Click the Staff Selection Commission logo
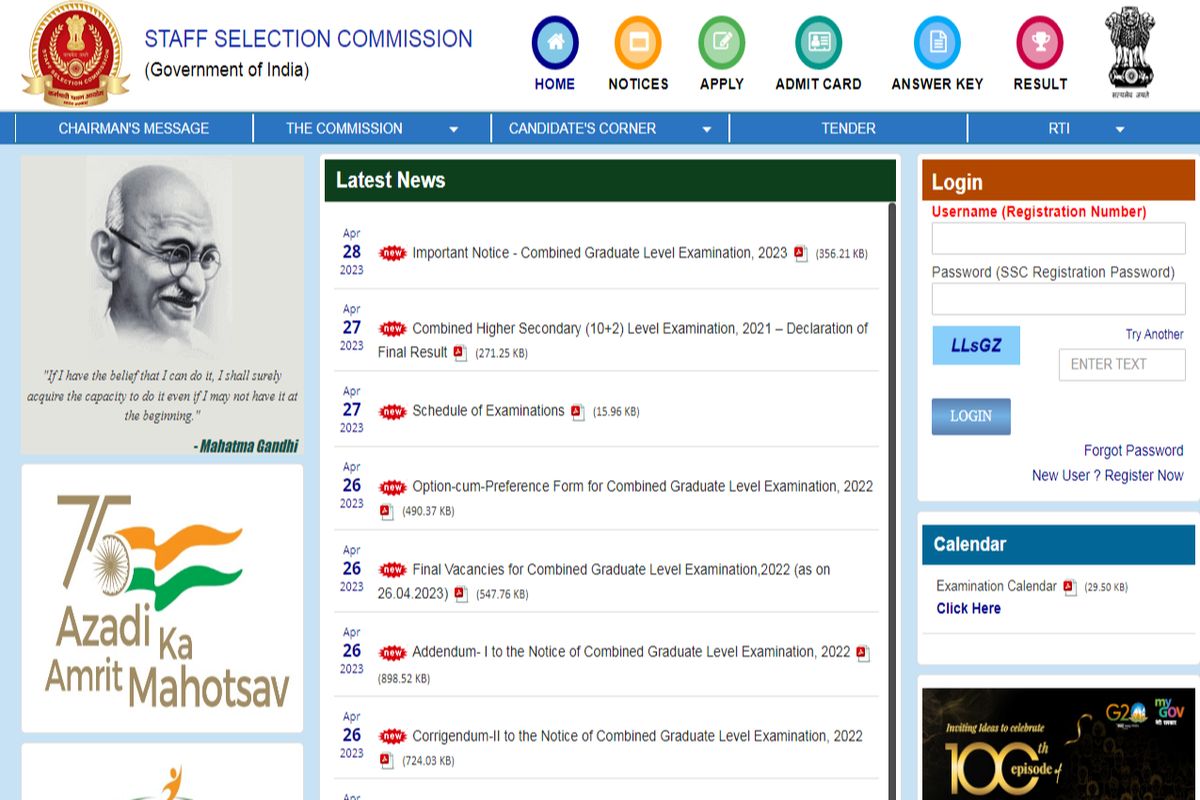 (x=75, y=53)
